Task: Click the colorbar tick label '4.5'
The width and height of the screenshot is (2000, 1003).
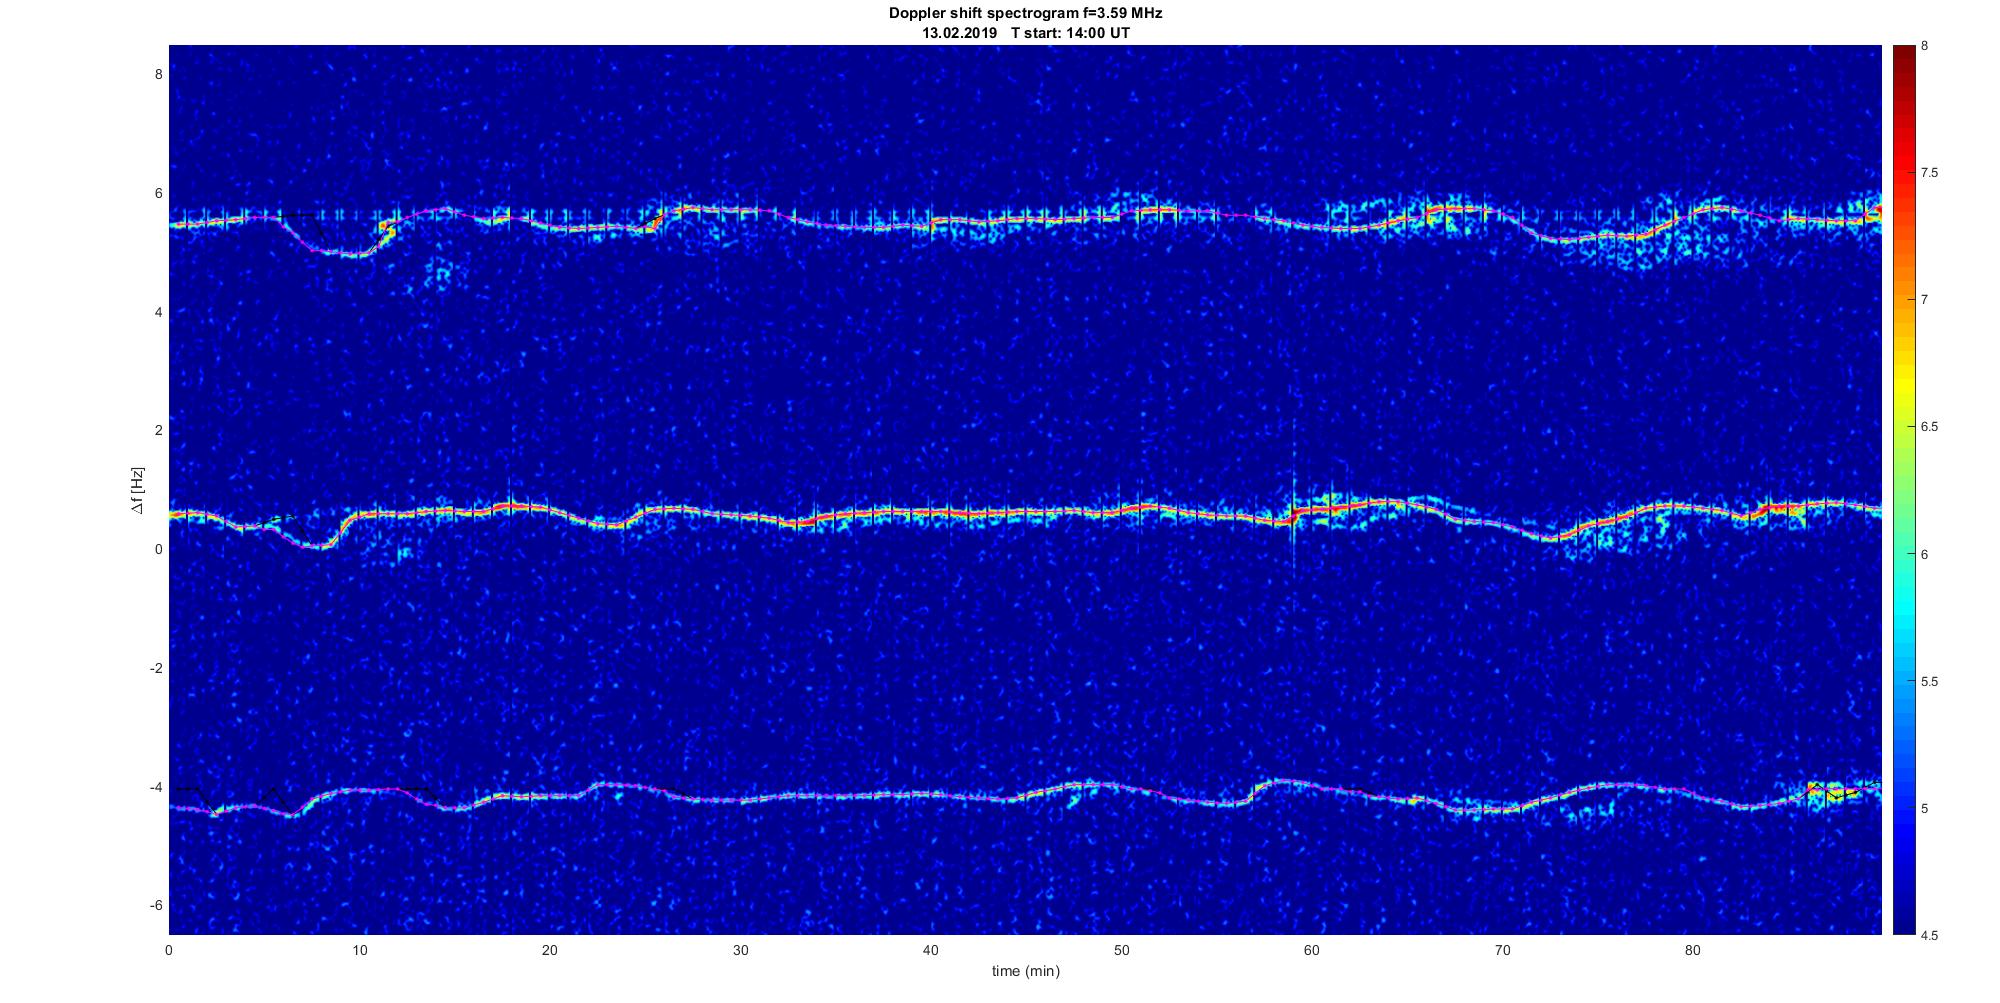Action: tap(1929, 935)
